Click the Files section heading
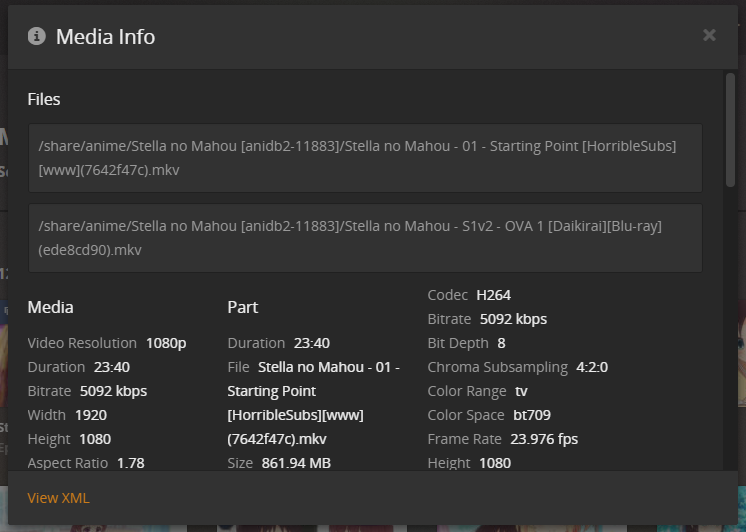This screenshot has width=746, height=532. pyautogui.click(x=44, y=99)
